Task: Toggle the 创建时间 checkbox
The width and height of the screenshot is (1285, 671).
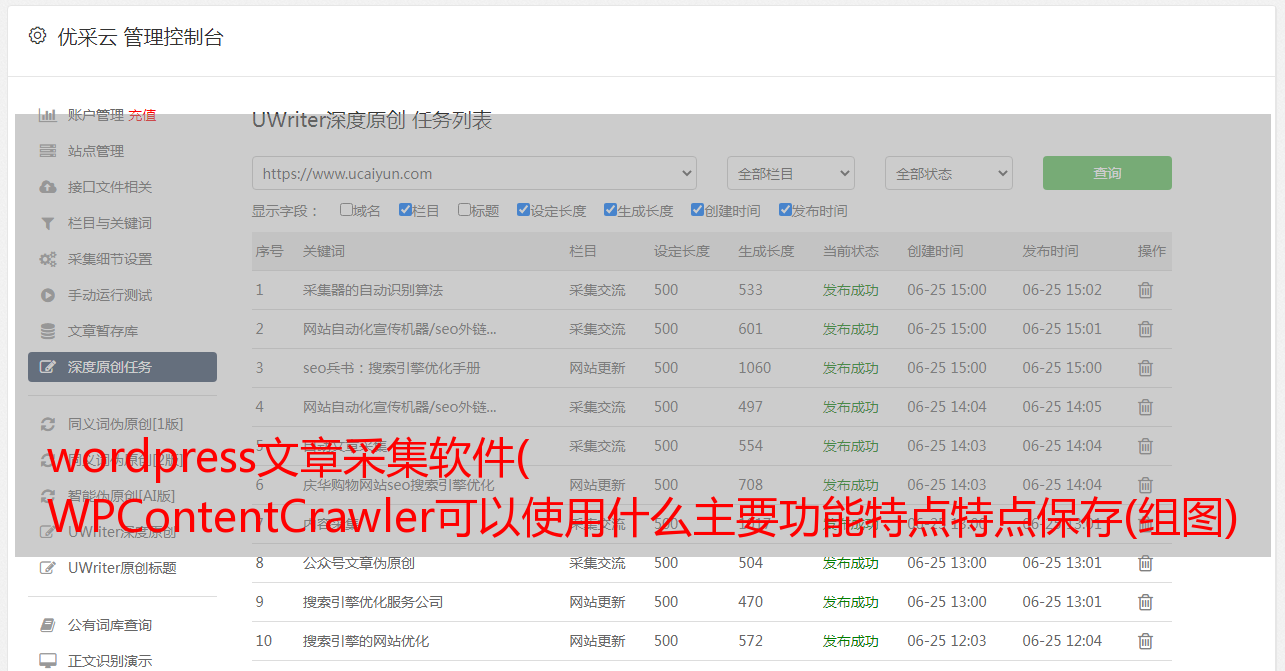Action: [x=697, y=210]
